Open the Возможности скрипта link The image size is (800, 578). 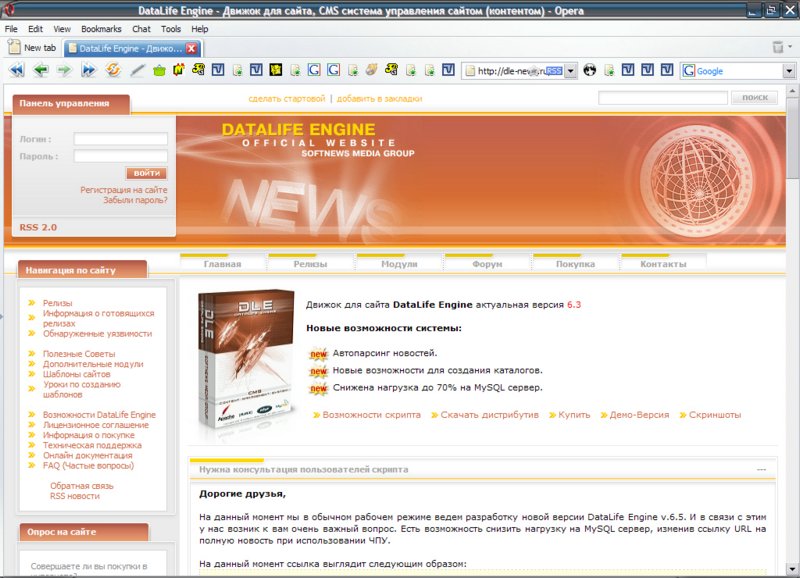pyautogui.click(x=371, y=415)
